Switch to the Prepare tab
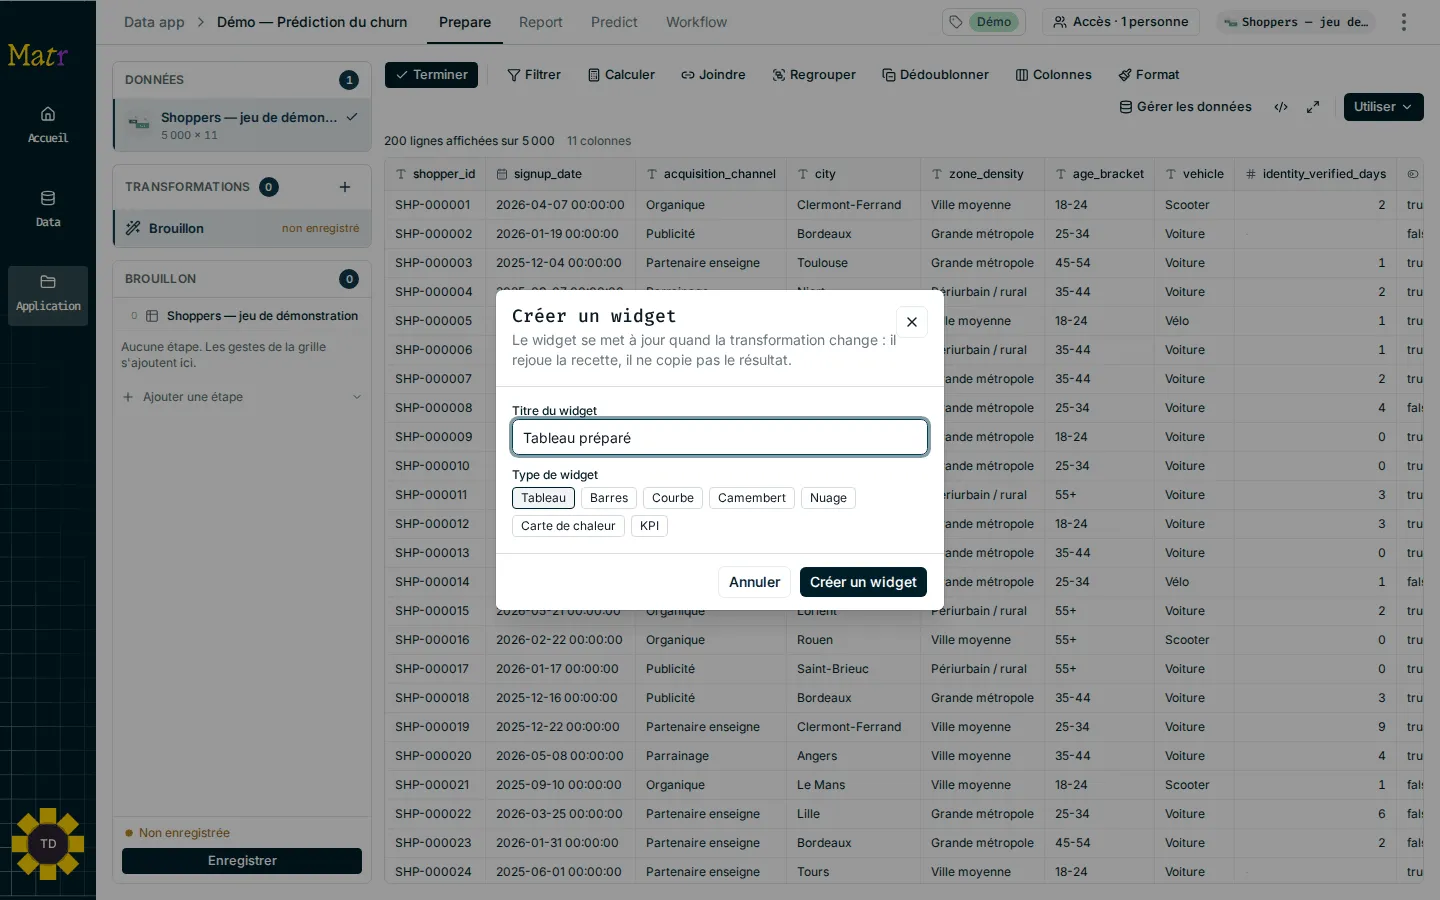This screenshot has height=900, width=1440. (465, 22)
